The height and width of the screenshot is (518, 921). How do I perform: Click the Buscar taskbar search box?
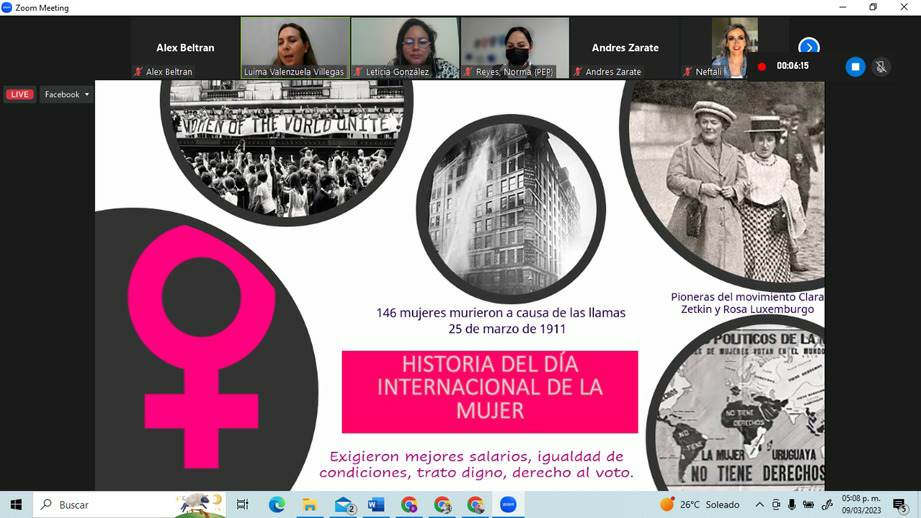(x=129, y=504)
